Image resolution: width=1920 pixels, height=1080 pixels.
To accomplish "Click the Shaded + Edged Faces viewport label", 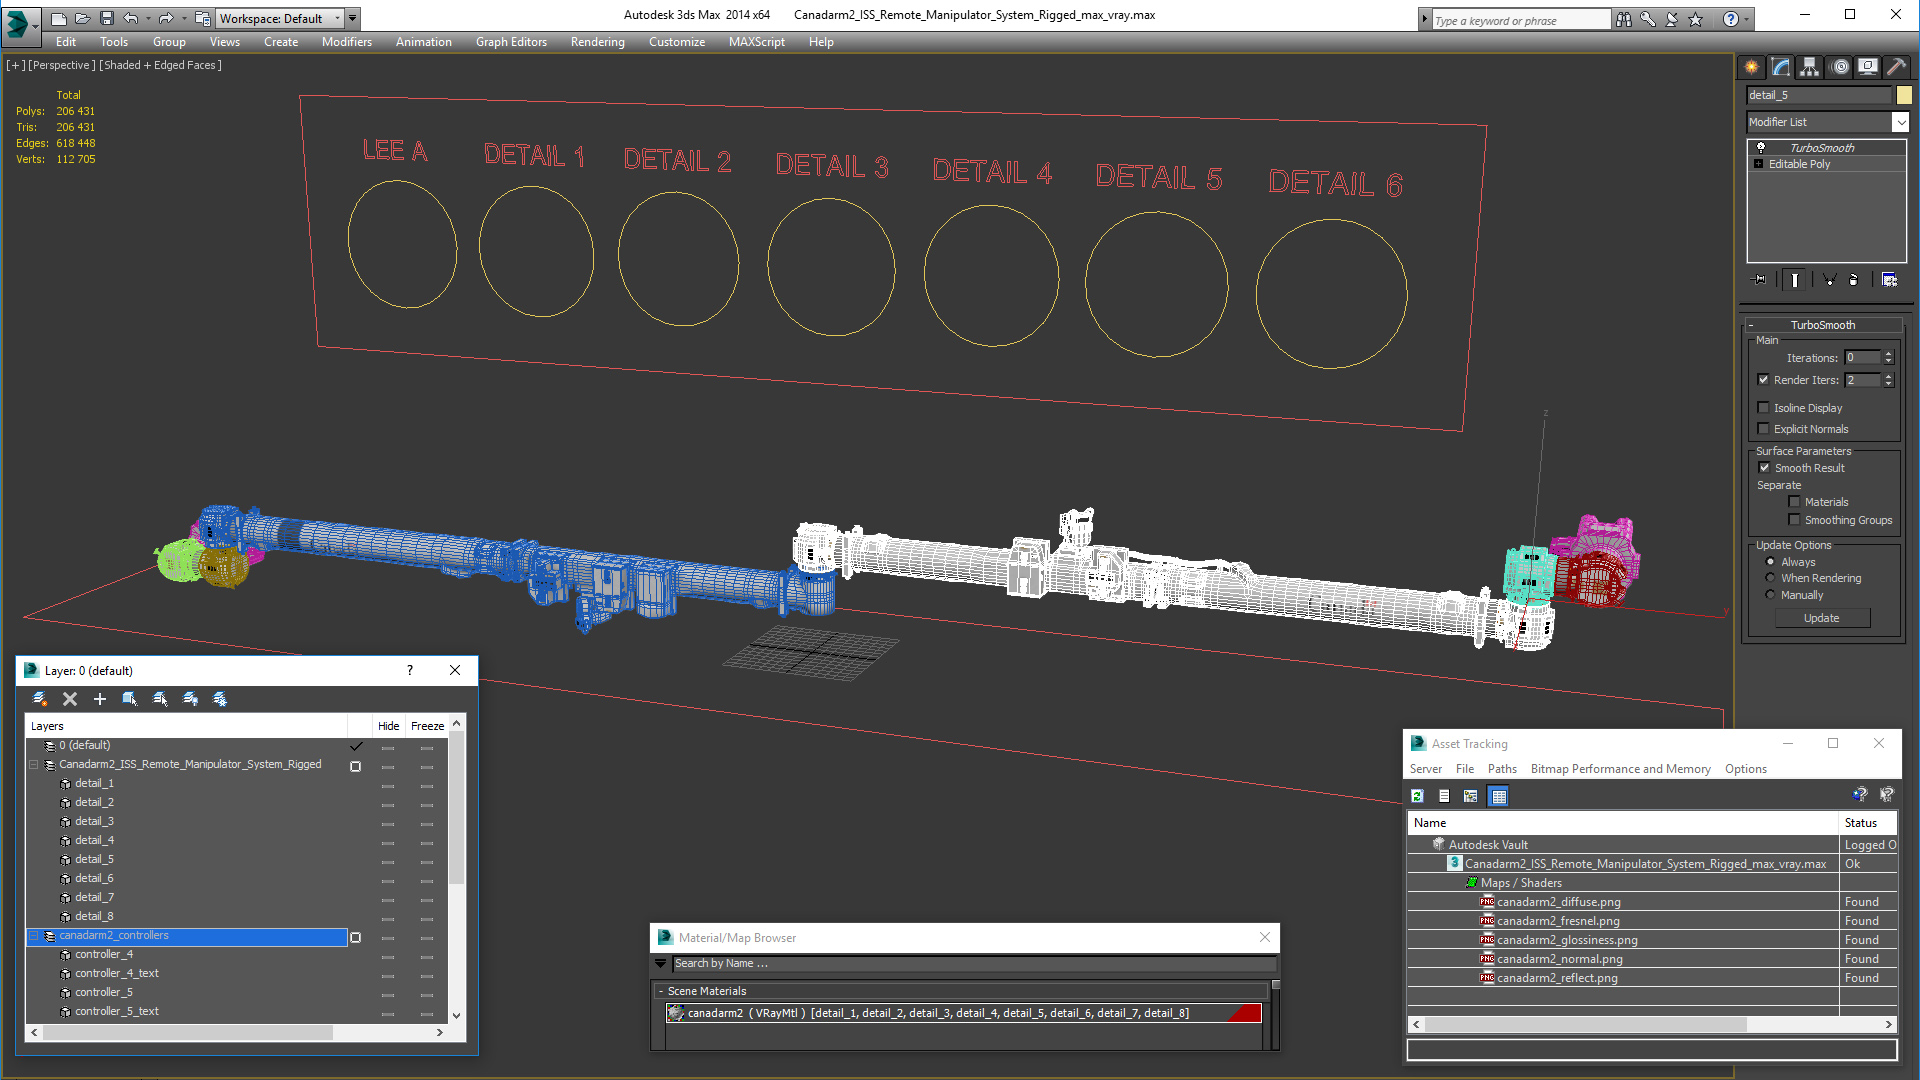I will click(x=160, y=65).
